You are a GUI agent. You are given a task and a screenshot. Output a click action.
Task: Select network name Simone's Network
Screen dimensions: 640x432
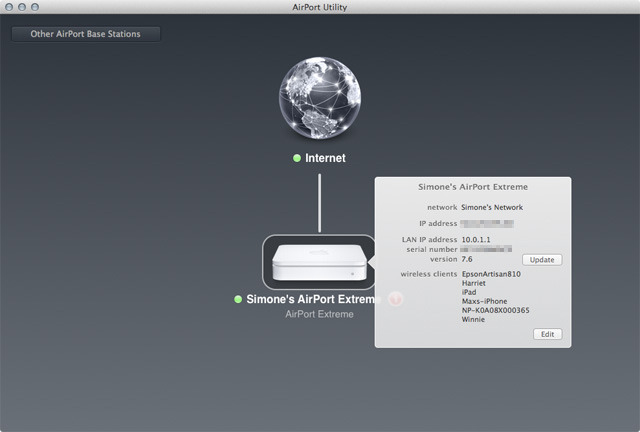click(492, 207)
